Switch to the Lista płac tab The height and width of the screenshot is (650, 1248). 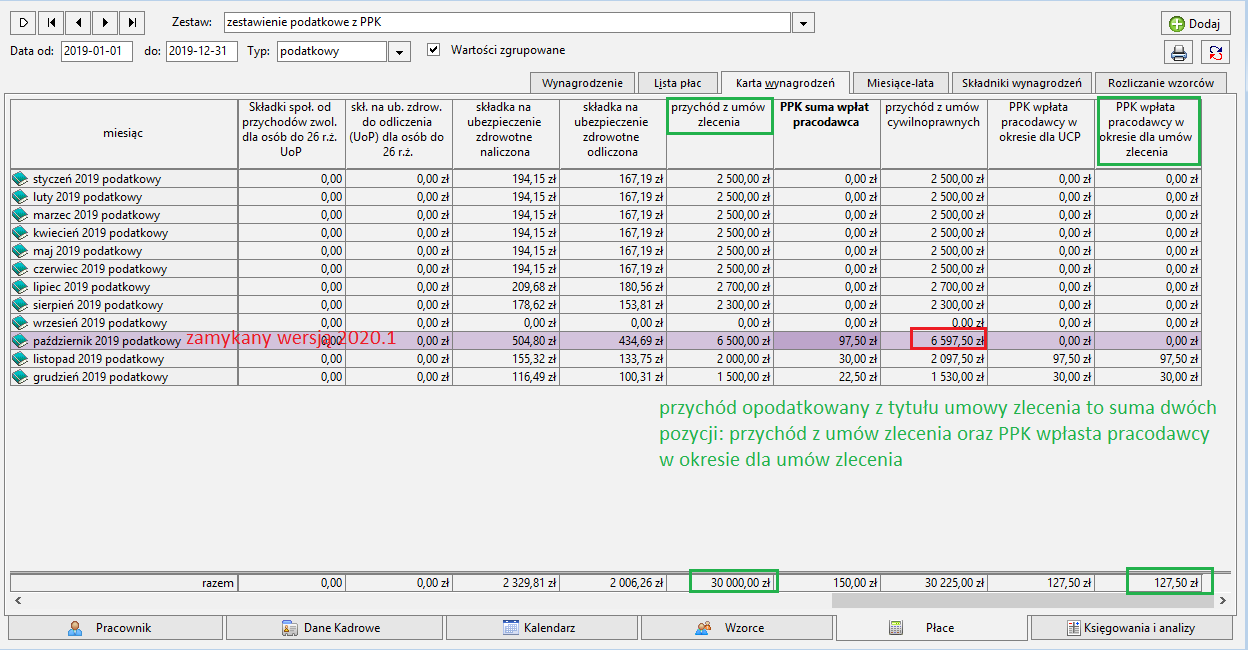point(678,83)
